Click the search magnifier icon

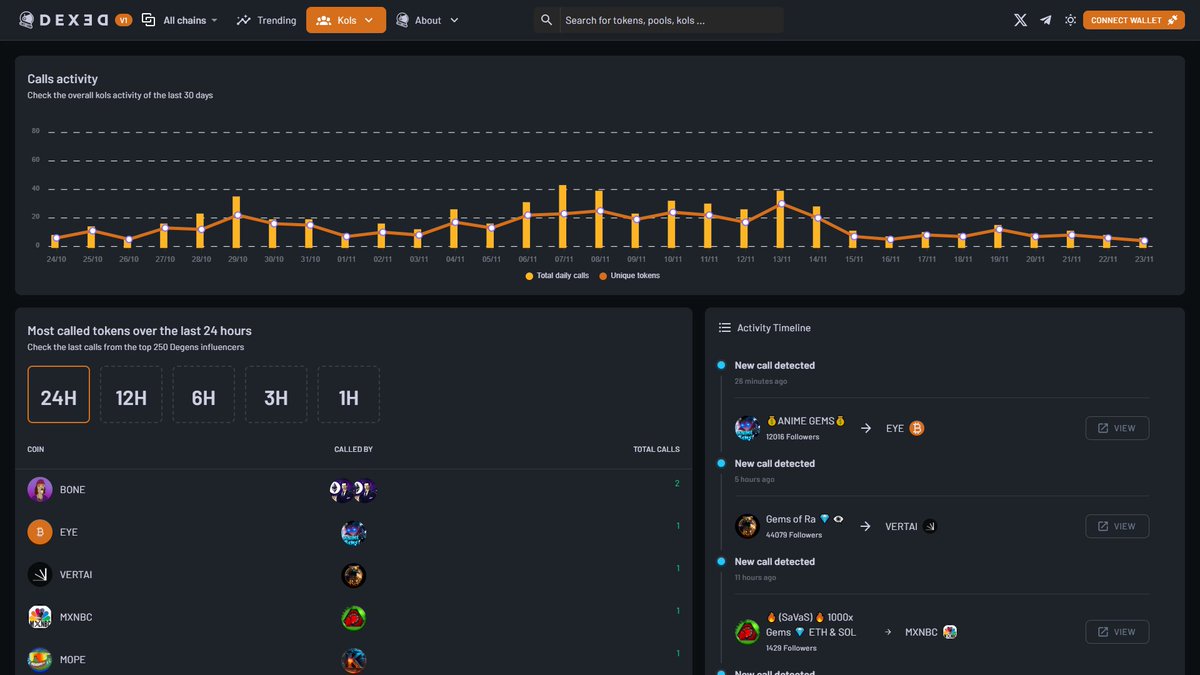[x=546, y=20]
